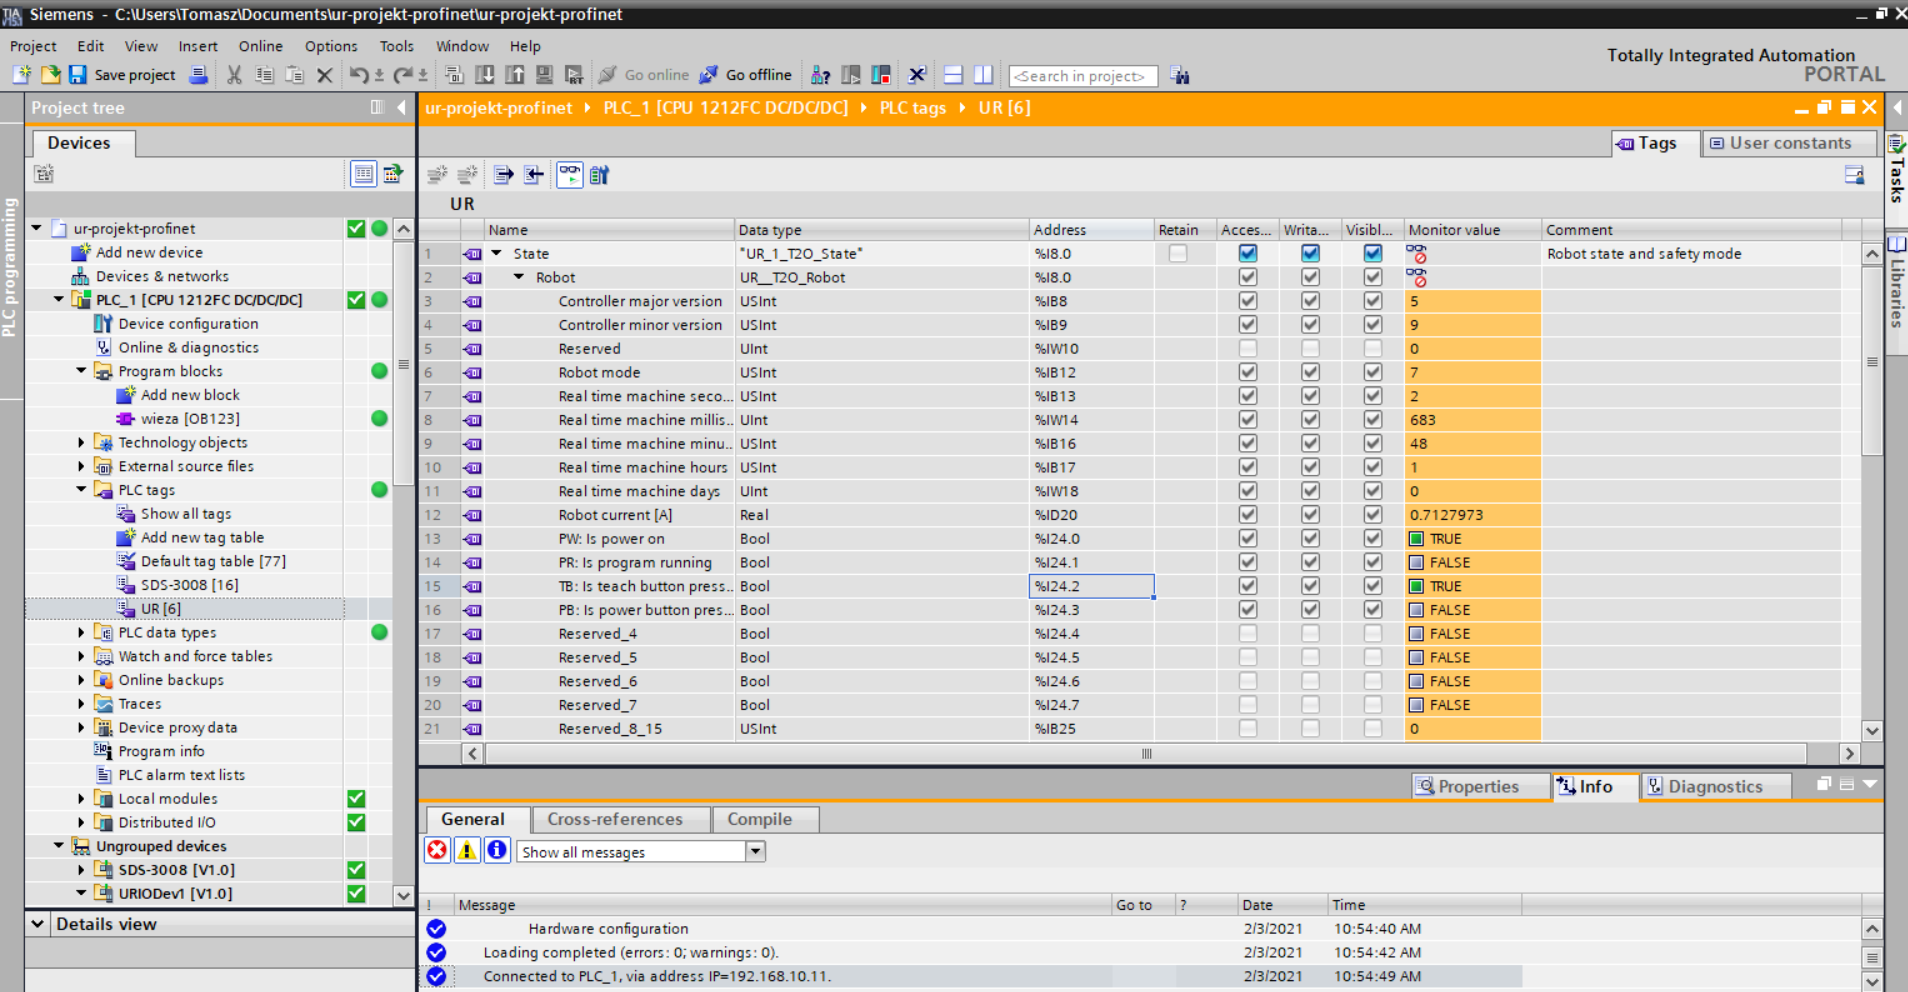This screenshot has height=992, width=1908.
Task: Click the Start simulation icon
Action: [544, 75]
